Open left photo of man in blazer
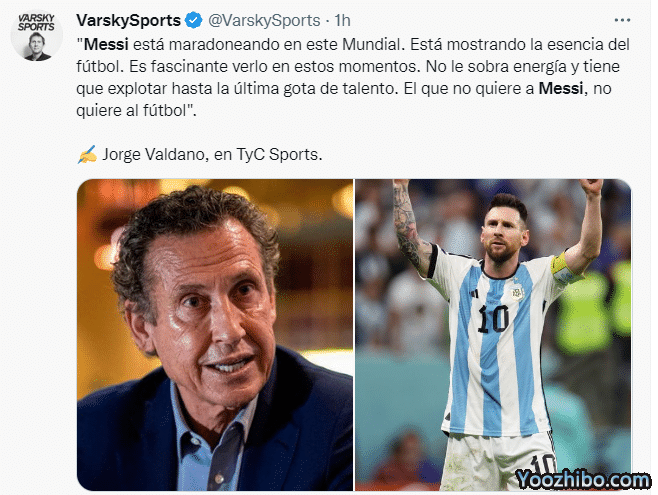This screenshot has height=495, width=658. [x=215, y=335]
